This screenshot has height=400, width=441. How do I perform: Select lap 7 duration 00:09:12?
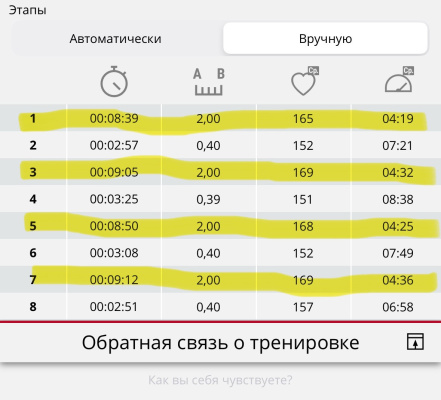(x=114, y=280)
